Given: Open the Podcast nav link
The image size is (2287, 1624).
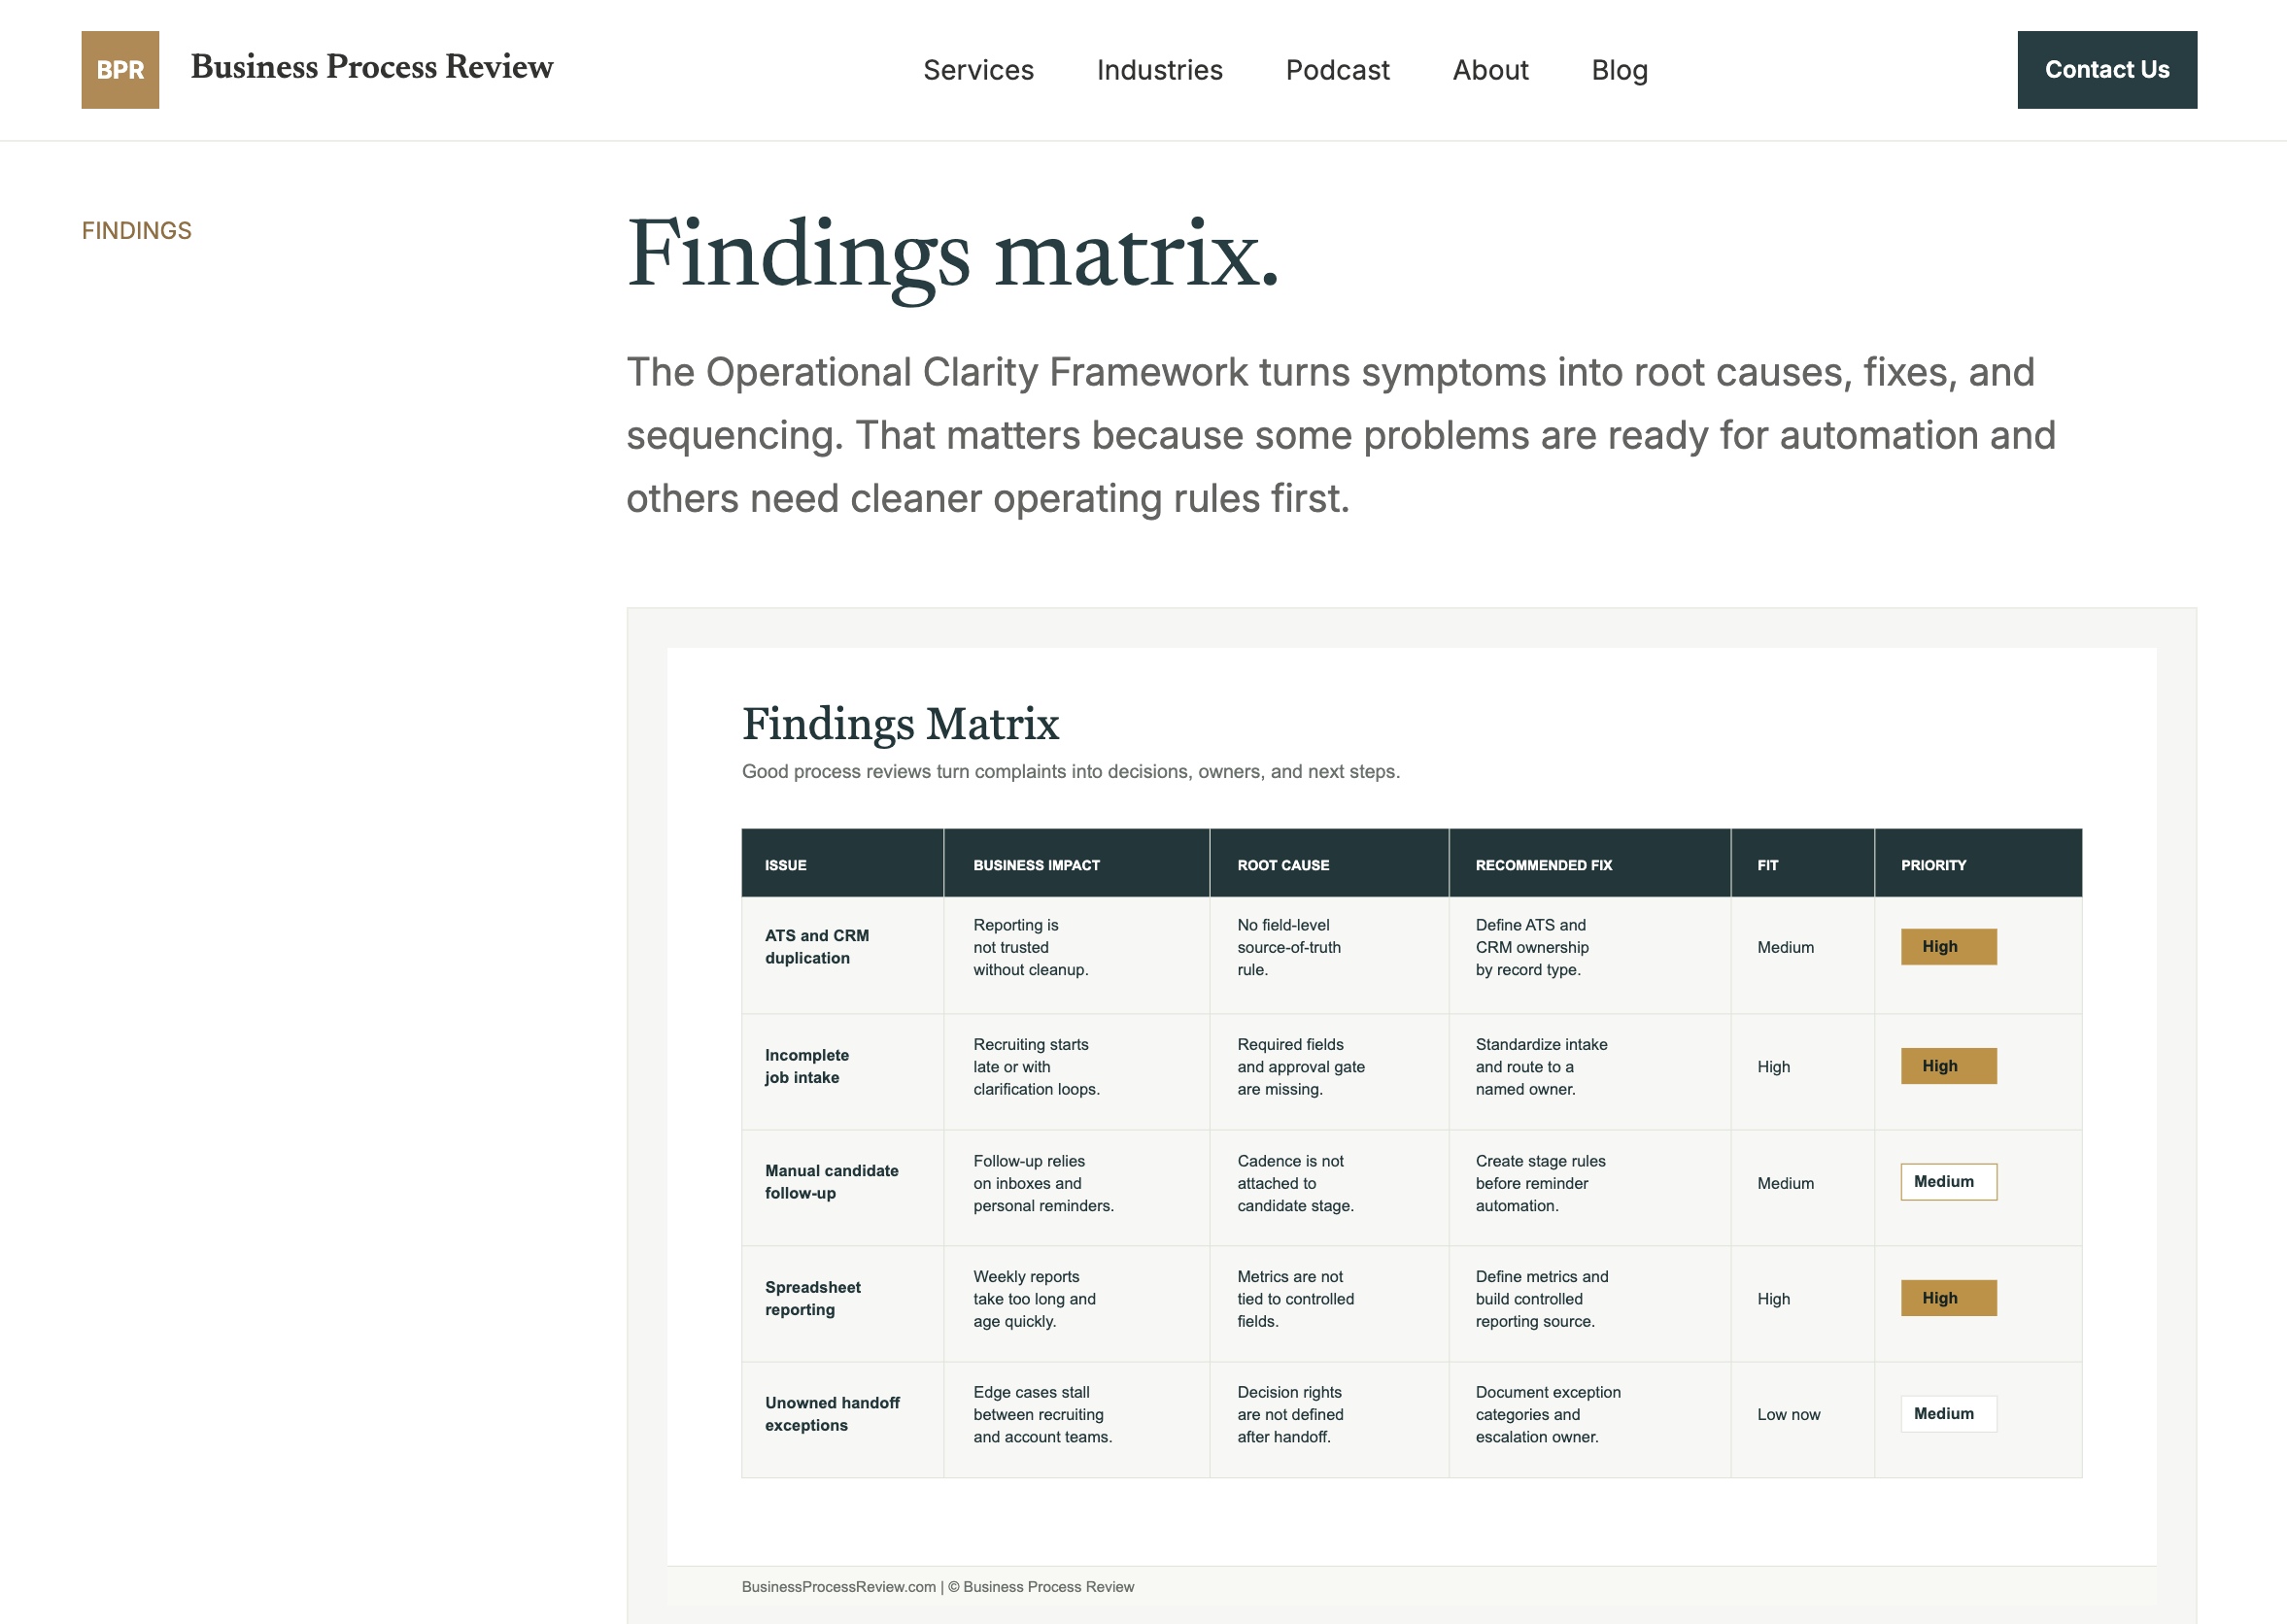Looking at the screenshot, I should pyautogui.click(x=1337, y=70).
